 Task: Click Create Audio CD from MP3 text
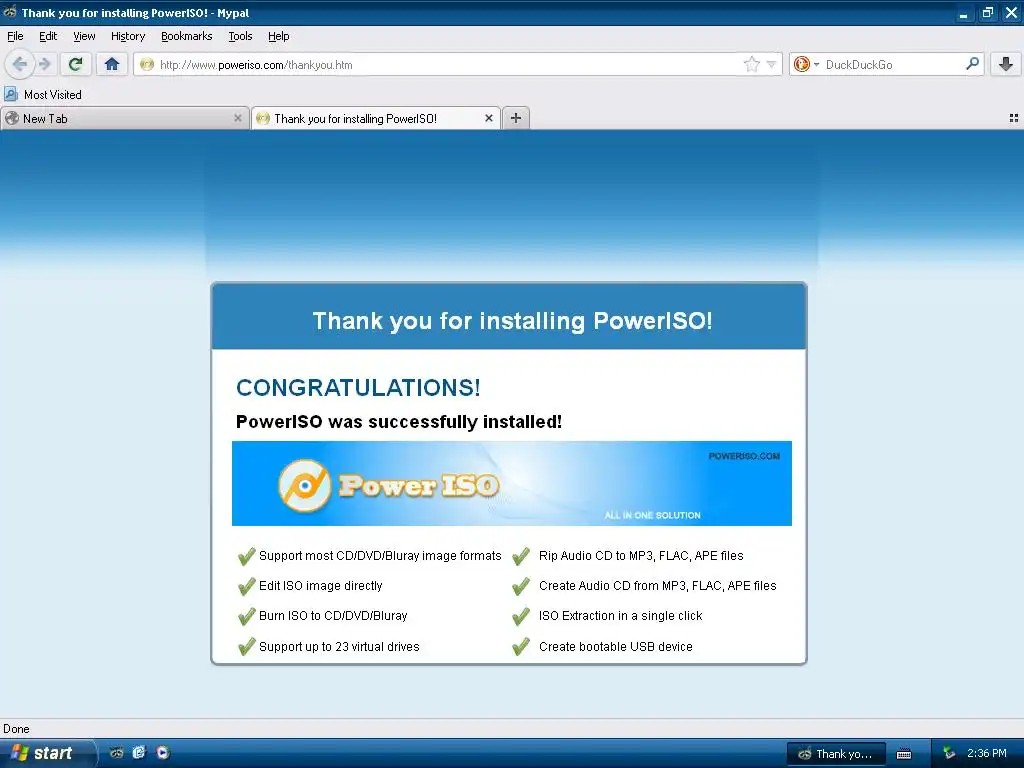pos(658,586)
